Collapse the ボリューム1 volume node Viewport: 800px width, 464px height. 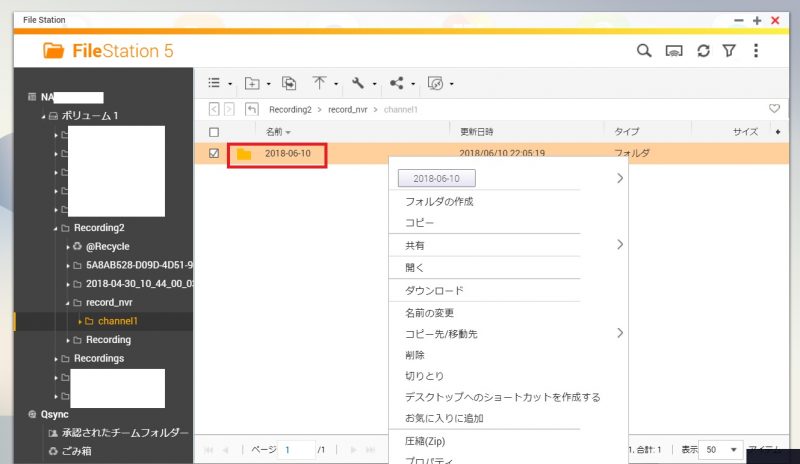point(44,116)
